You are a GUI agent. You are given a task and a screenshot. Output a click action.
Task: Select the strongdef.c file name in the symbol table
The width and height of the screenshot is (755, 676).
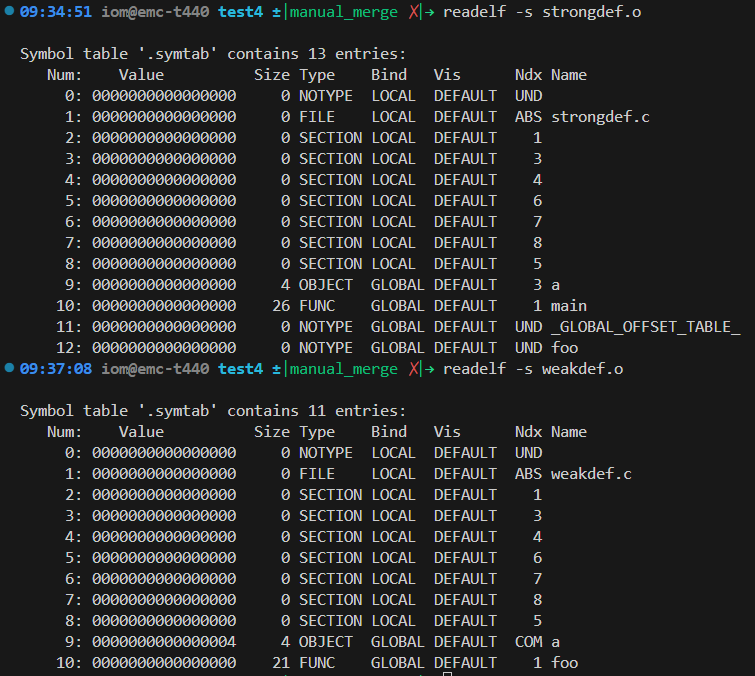600,117
